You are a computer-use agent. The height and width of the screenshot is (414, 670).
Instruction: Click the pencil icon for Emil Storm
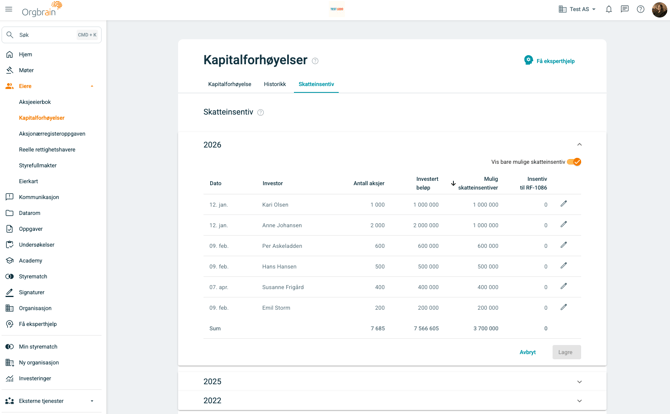[x=564, y=307]
